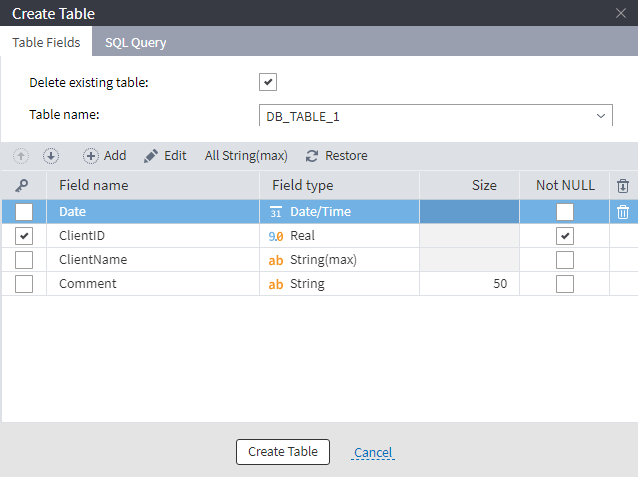The width and height of the screenshot is (638, 477).
Task: Uncheck the ClientID primary key checkbox
Action: (x=24, y=236)
